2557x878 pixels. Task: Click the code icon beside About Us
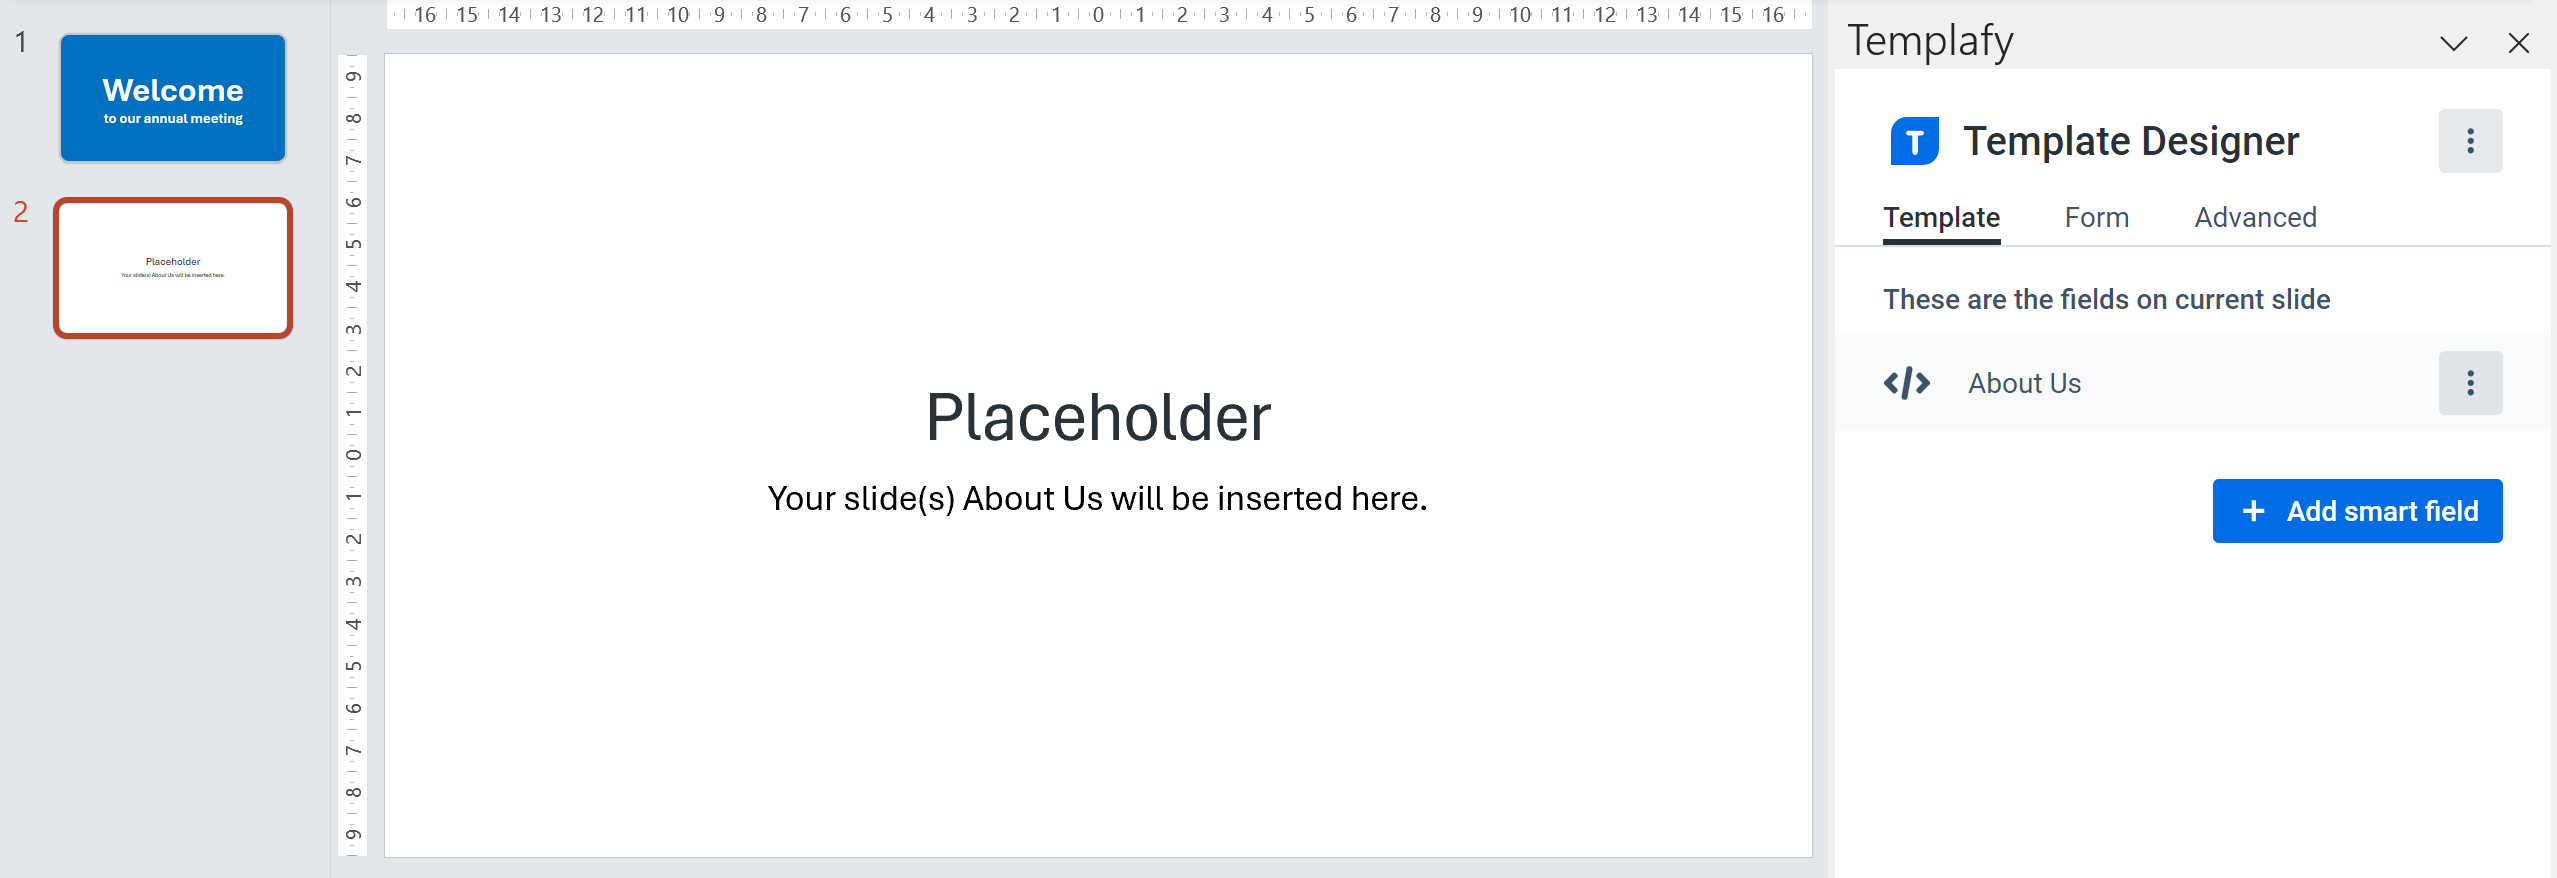point(1906,383)
